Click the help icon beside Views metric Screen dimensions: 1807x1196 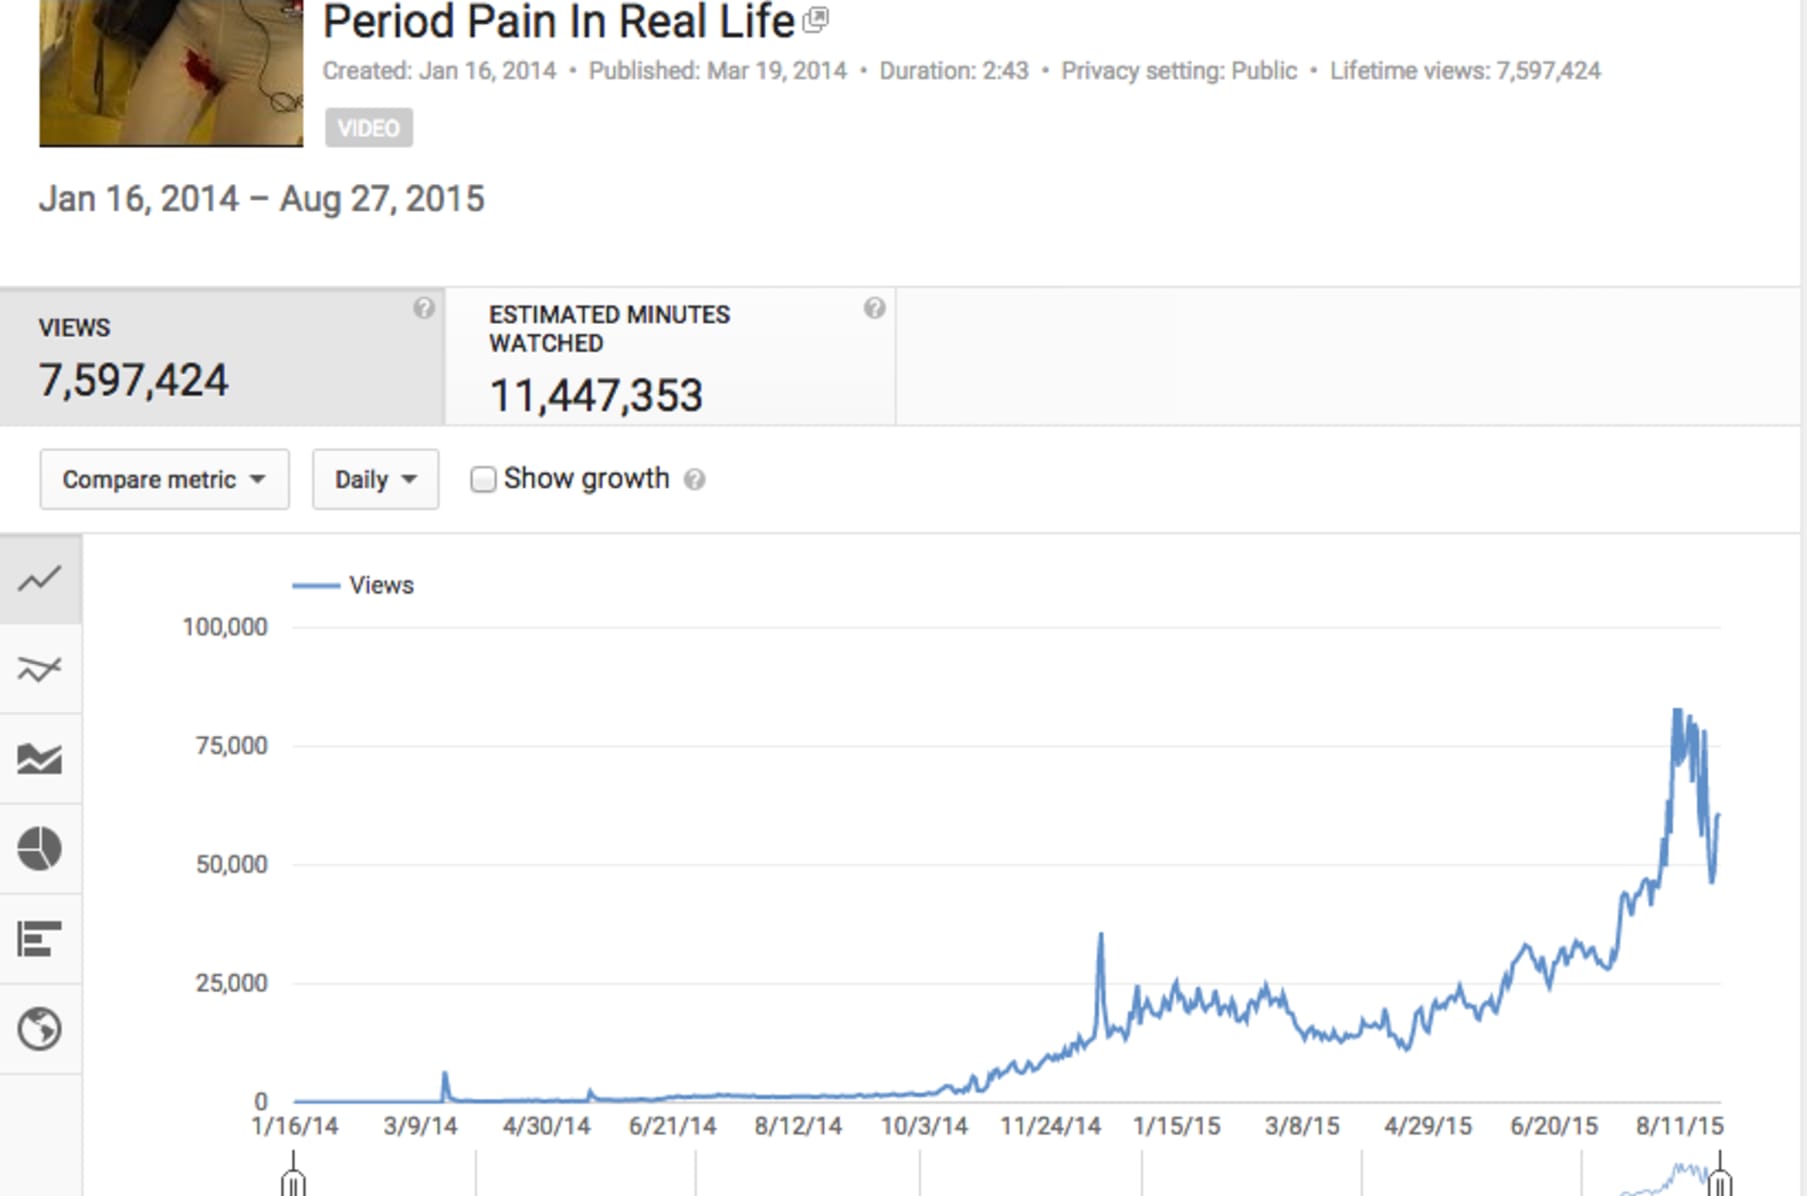(x=424, y=308)
